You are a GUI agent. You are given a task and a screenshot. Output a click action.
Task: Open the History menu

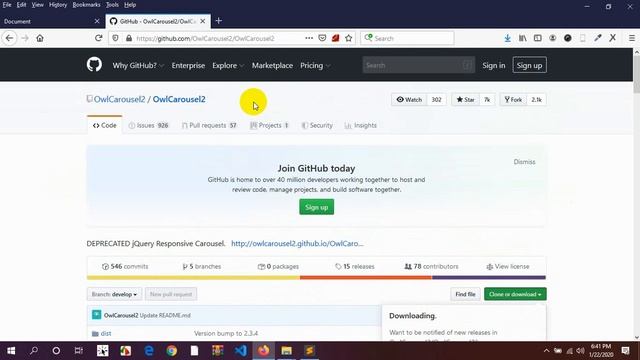pos(58,5)
